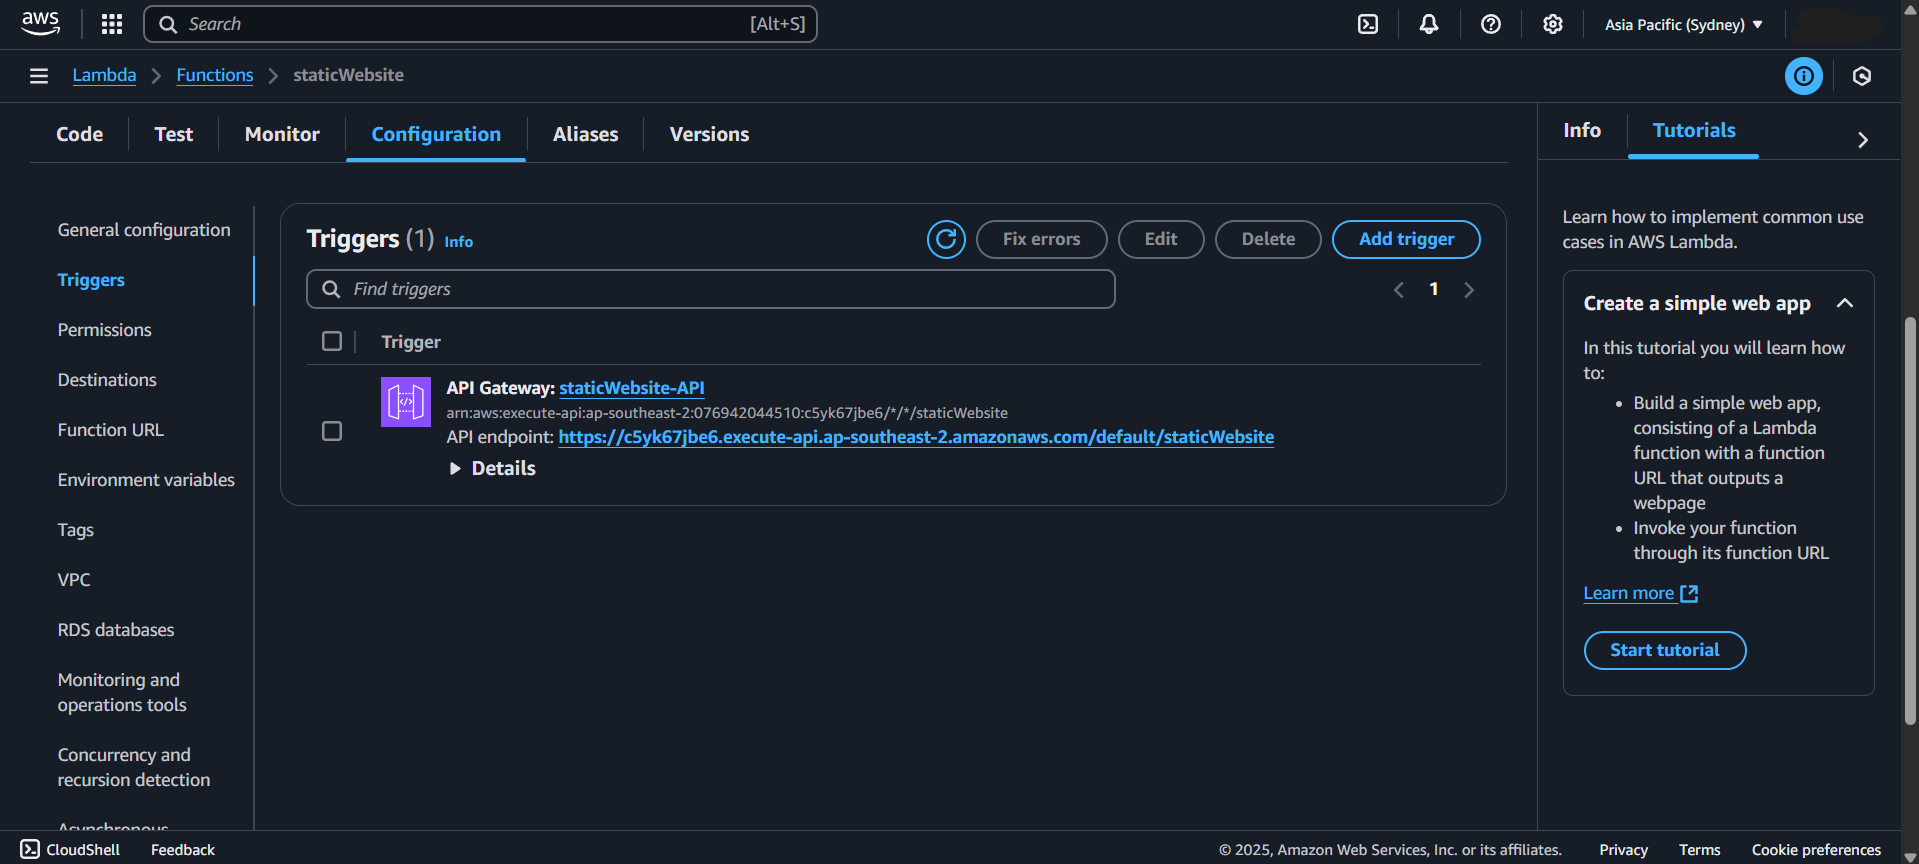Select the Tutorials help tab
This screenshot has height=864, width=1919.
click(x=1694, y=130)
